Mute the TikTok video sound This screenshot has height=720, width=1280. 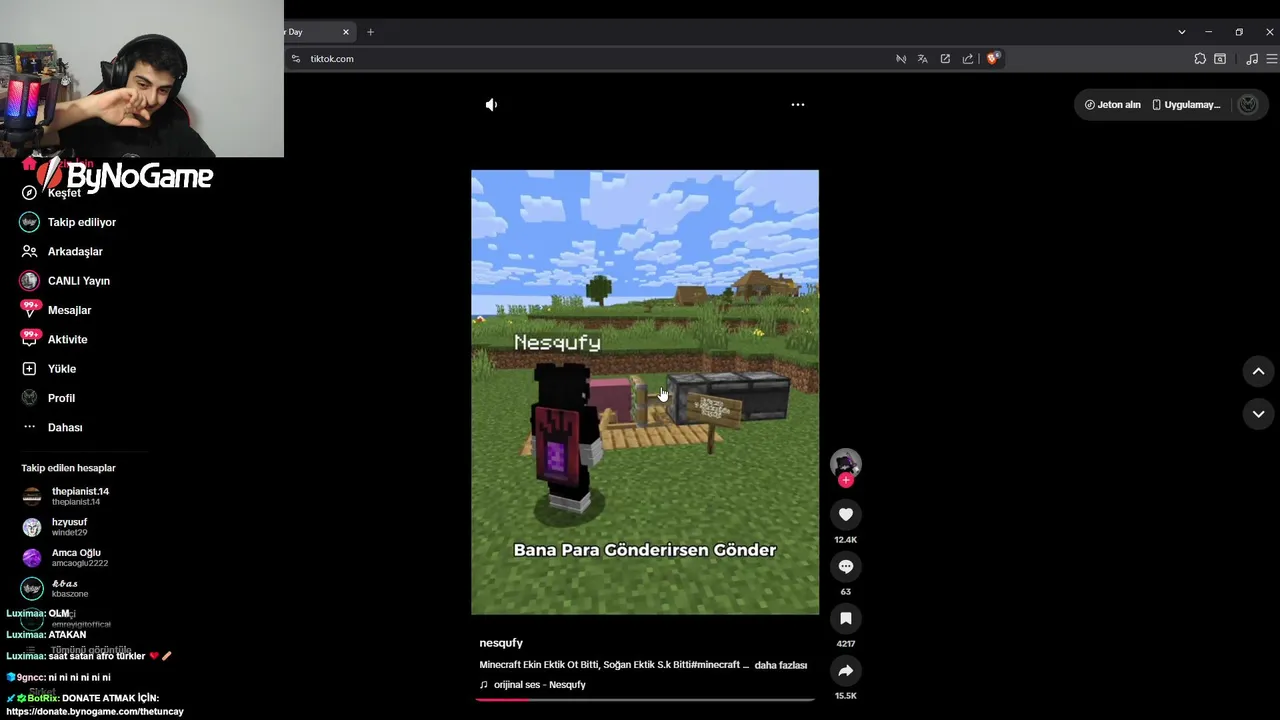click(491, 104)
